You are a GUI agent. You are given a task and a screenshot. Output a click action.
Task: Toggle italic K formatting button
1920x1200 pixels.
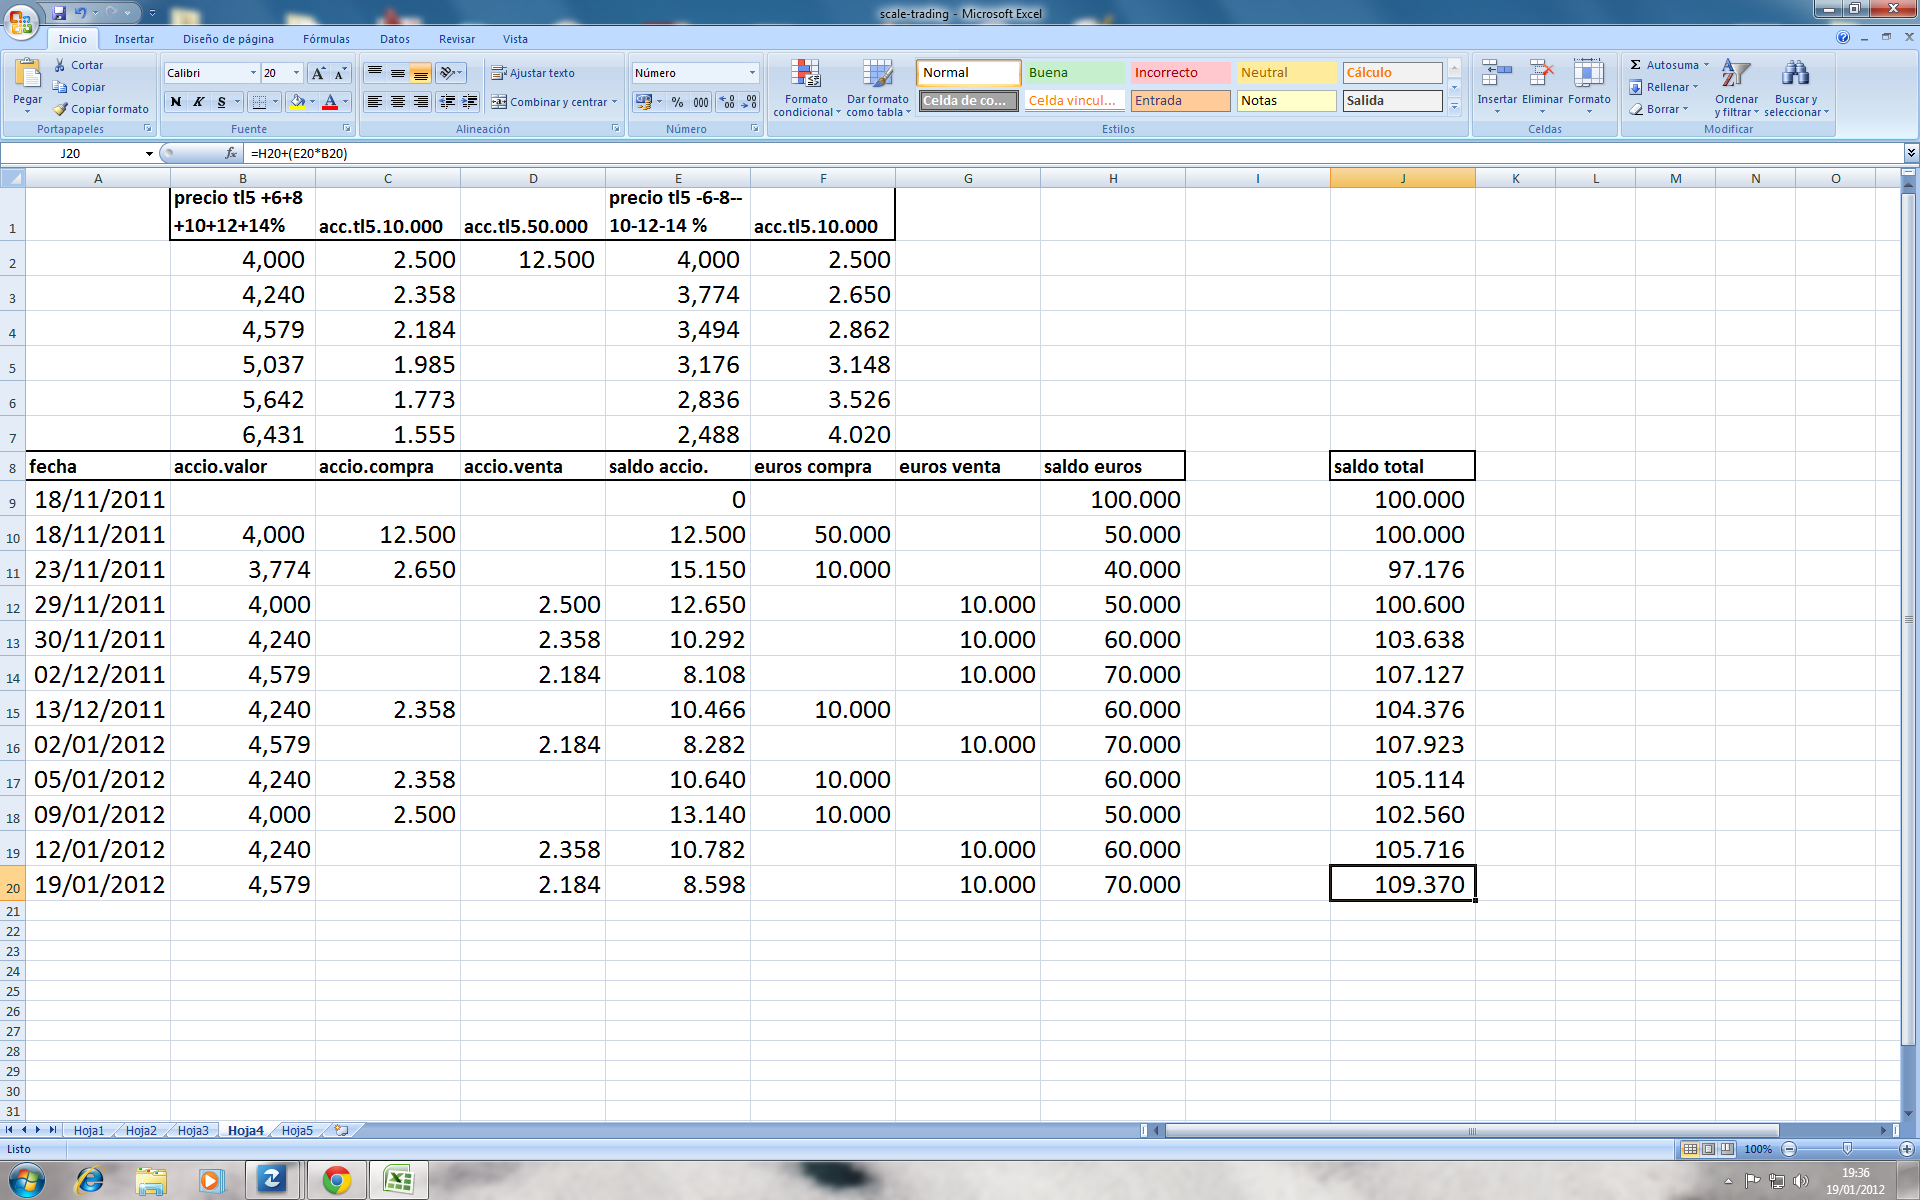click(198, 102)
